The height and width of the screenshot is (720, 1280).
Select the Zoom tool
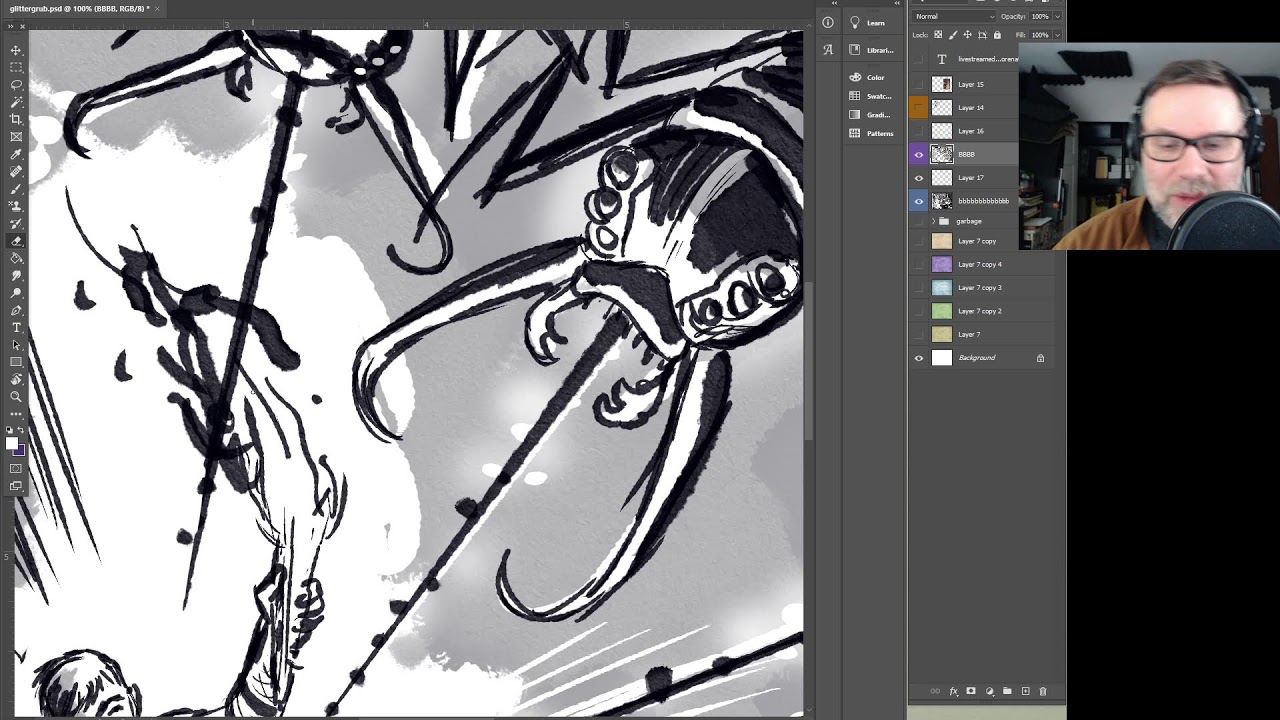point(16,397)
